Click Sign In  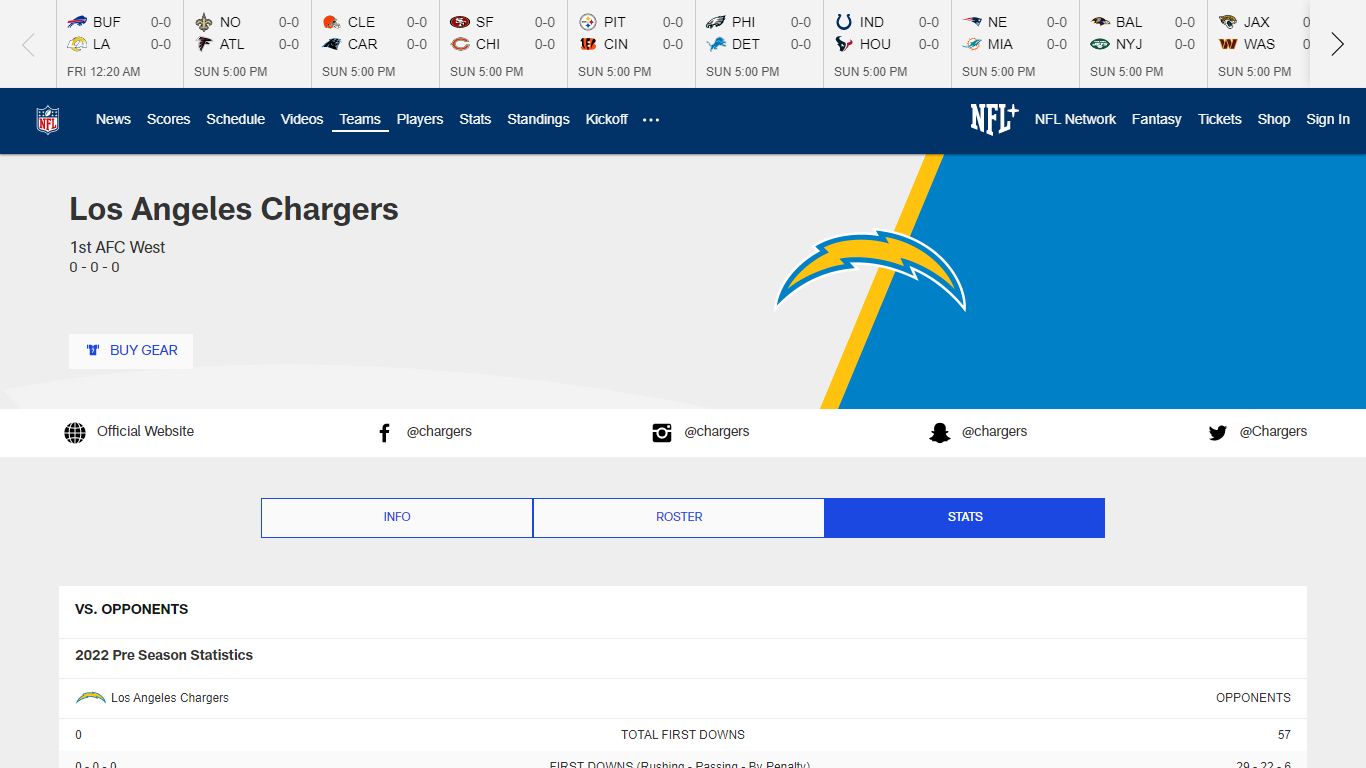point(1328,119)
